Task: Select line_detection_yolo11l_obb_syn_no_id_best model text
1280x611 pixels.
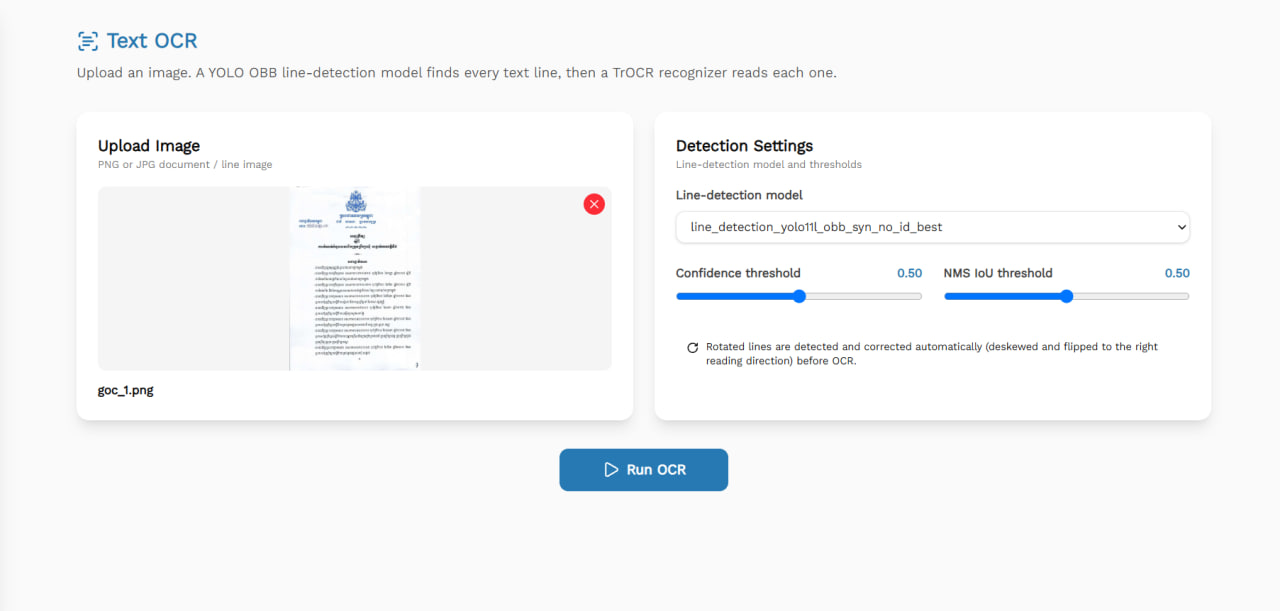Action: [x=816, y=227]
